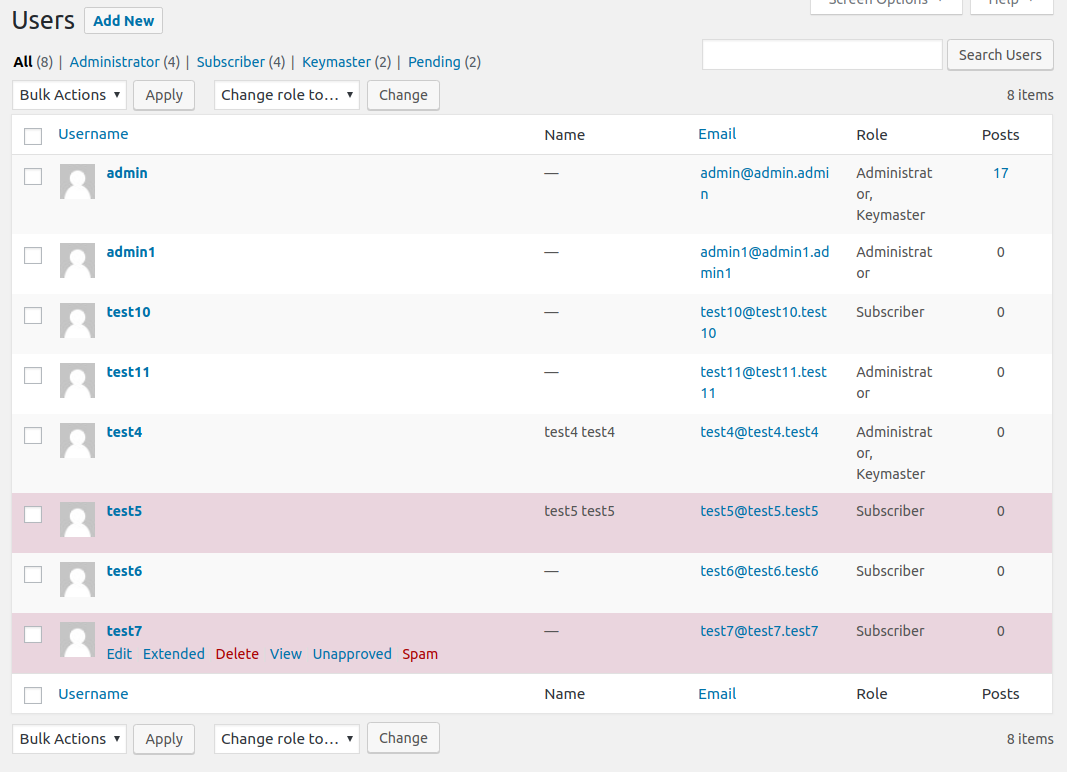1067x772 pixels.
Task: Click test7's profile avatar picture
Action: point(77,640)
